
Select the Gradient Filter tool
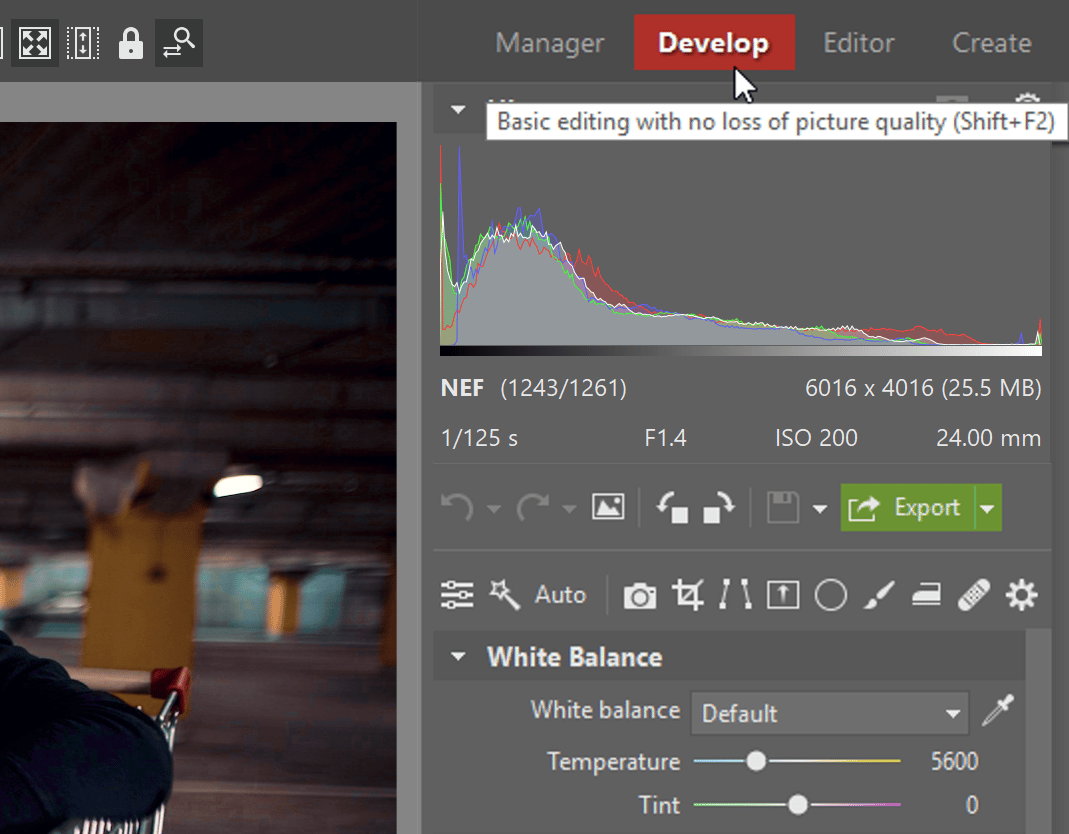point(783,595)
